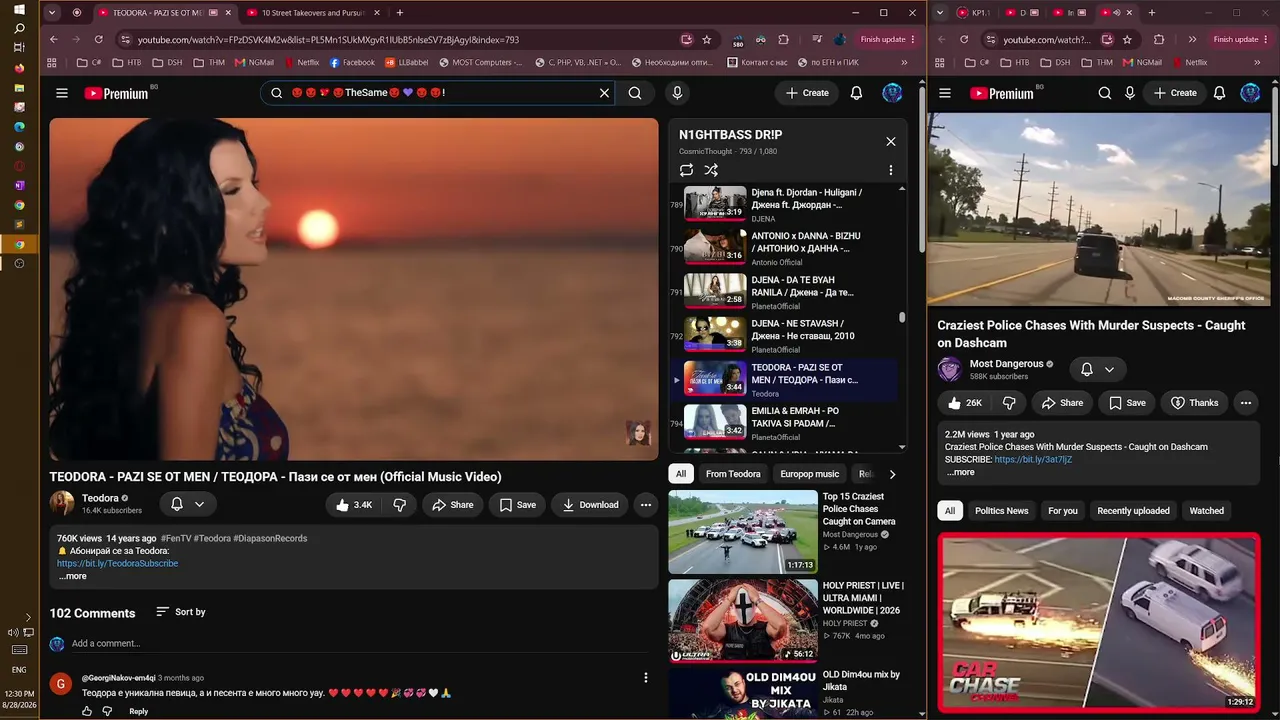
Task: Open tab search dropdown in left browser
Action: click(x=54, y=13)
